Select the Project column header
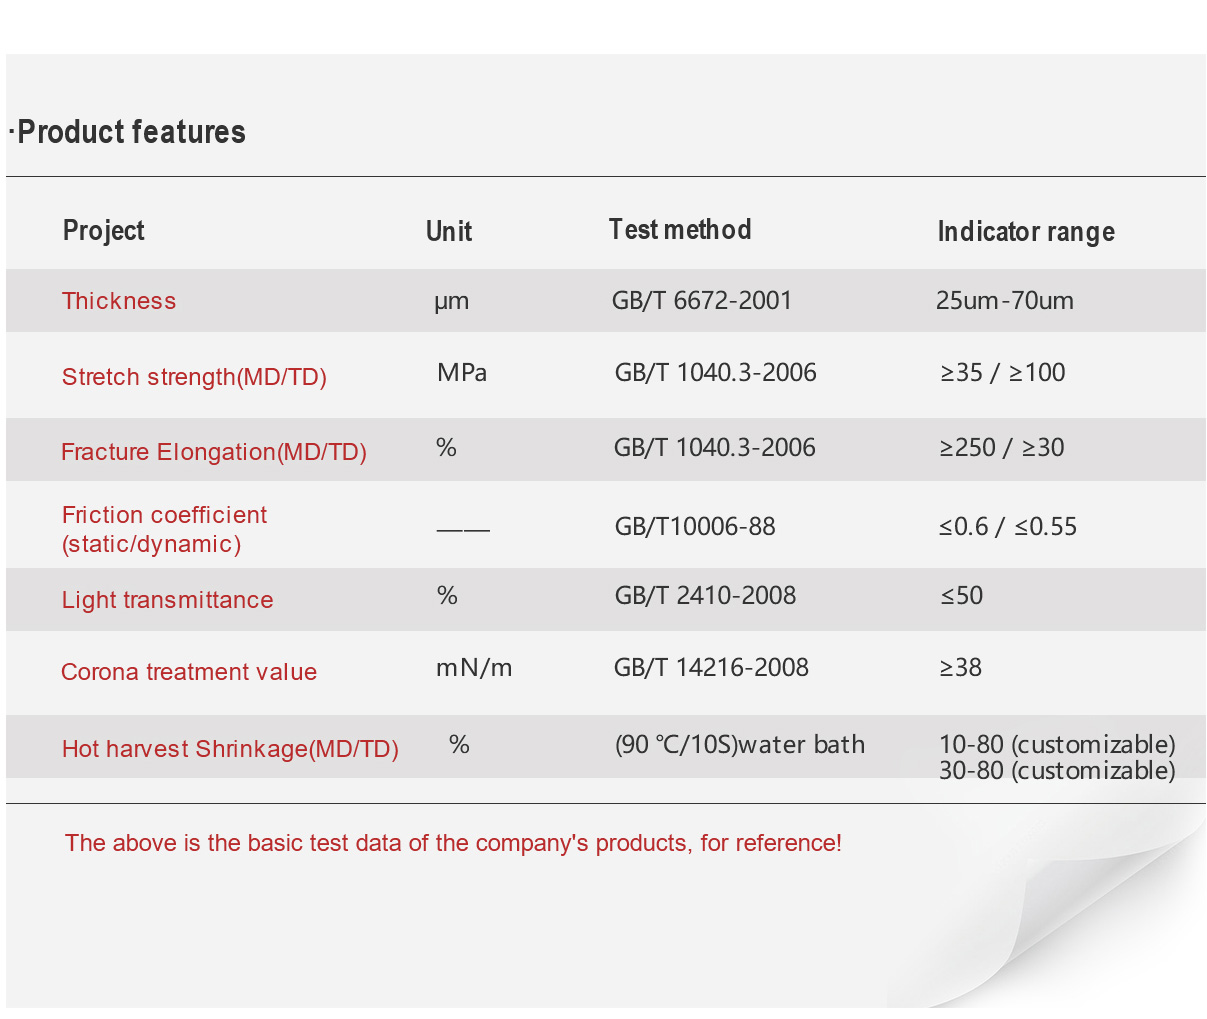This screenshot has height=1019, width=1207. click(x=104, y=231)
